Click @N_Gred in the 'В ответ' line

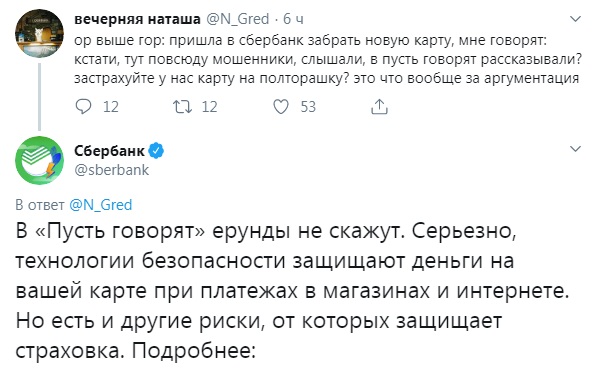coord(101,205)
